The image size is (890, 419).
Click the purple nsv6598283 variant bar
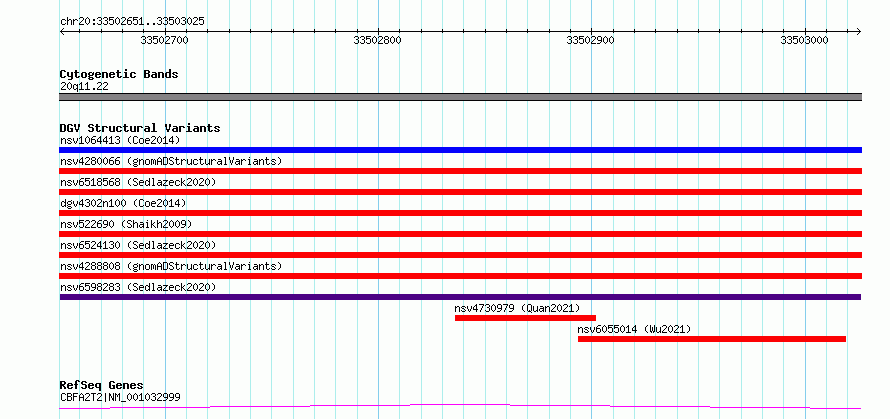pos(460,297)
